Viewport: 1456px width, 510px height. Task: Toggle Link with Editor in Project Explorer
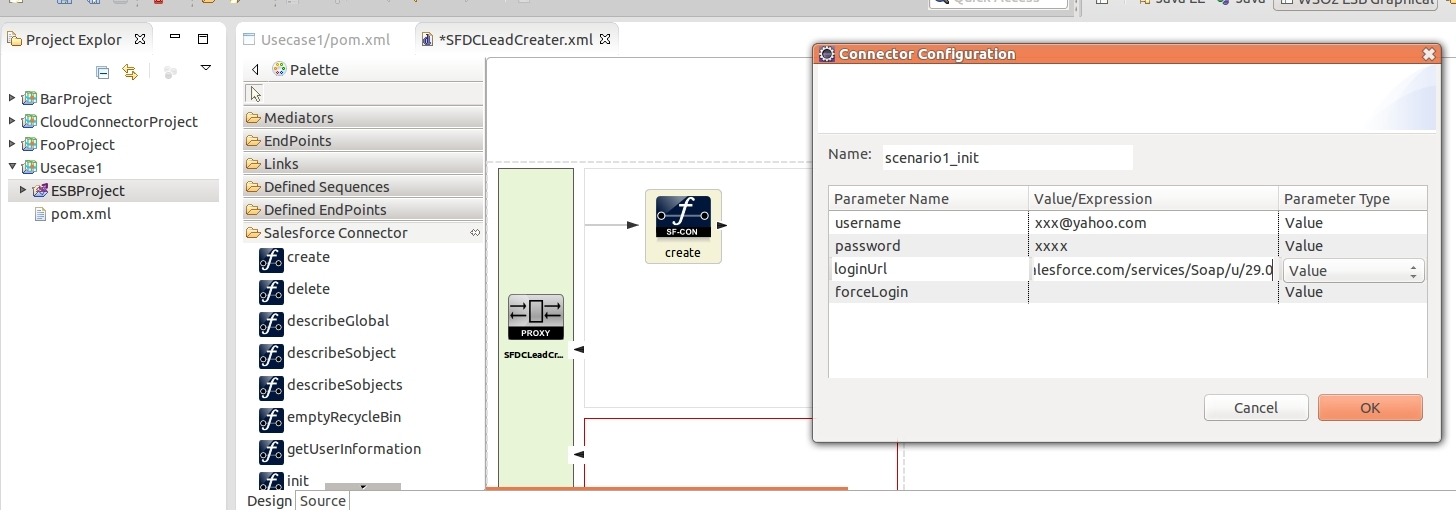point(129,72)
